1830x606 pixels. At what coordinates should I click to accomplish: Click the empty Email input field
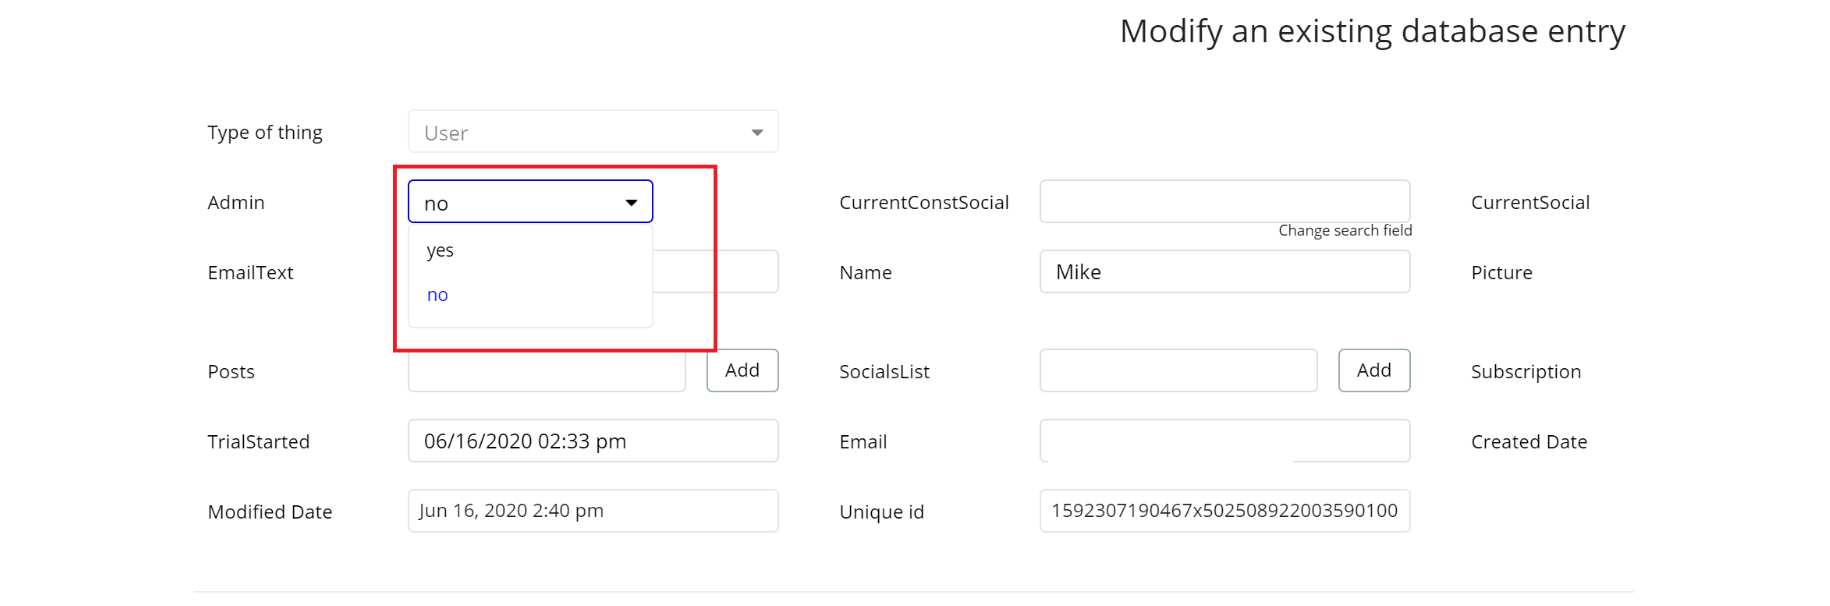[x=1225, y=441]
